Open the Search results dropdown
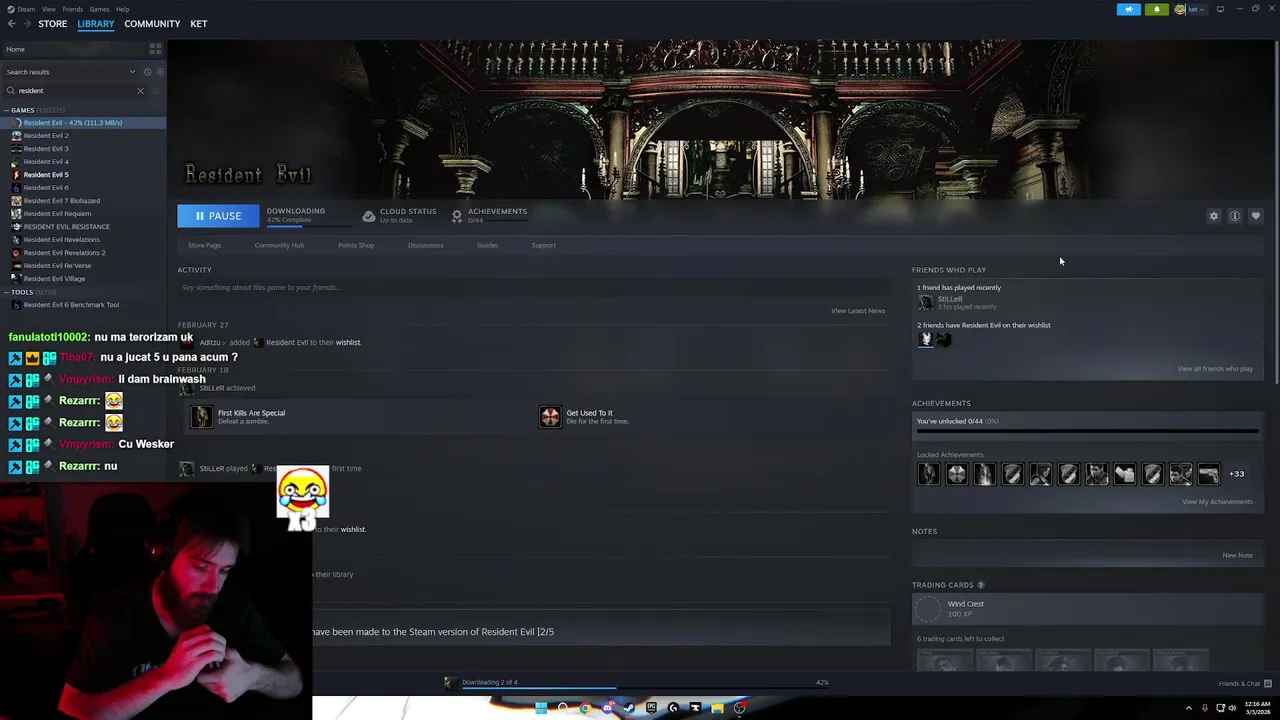 click(x=70, y=72)
